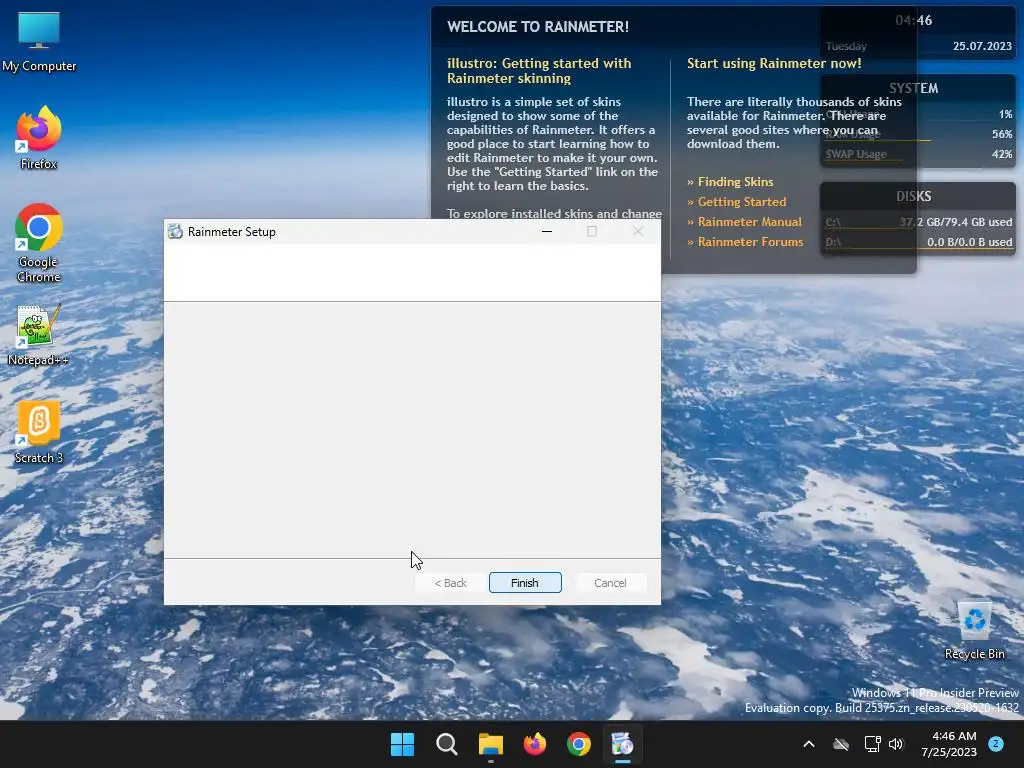1024x768 pixels.
Task: Show hidden system tray icons
Action: [x=808, y=744]
